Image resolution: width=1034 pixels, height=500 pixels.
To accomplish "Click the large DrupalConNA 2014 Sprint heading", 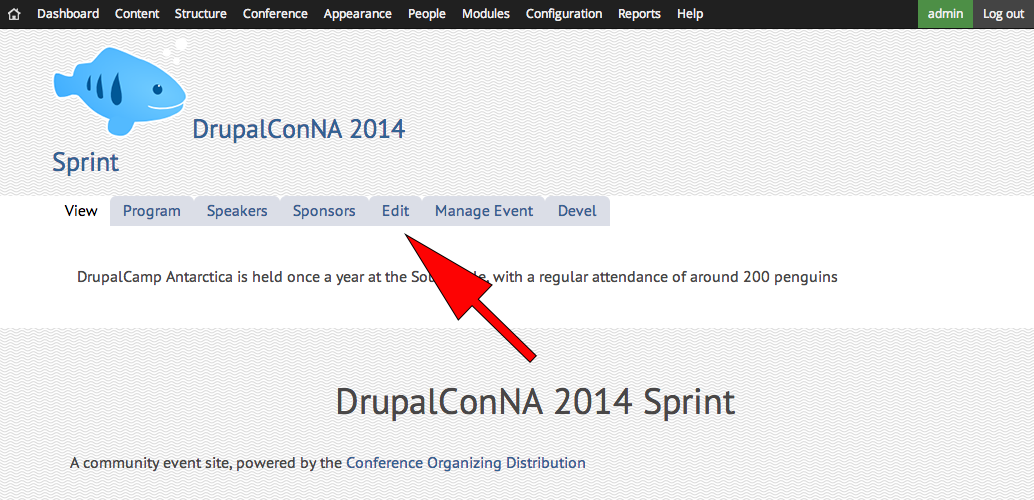I will 535,402.
